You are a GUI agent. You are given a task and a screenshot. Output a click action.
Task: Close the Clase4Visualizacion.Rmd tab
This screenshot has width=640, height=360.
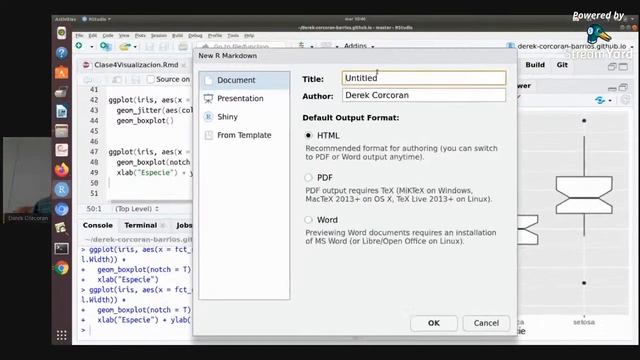click(184, 65)
